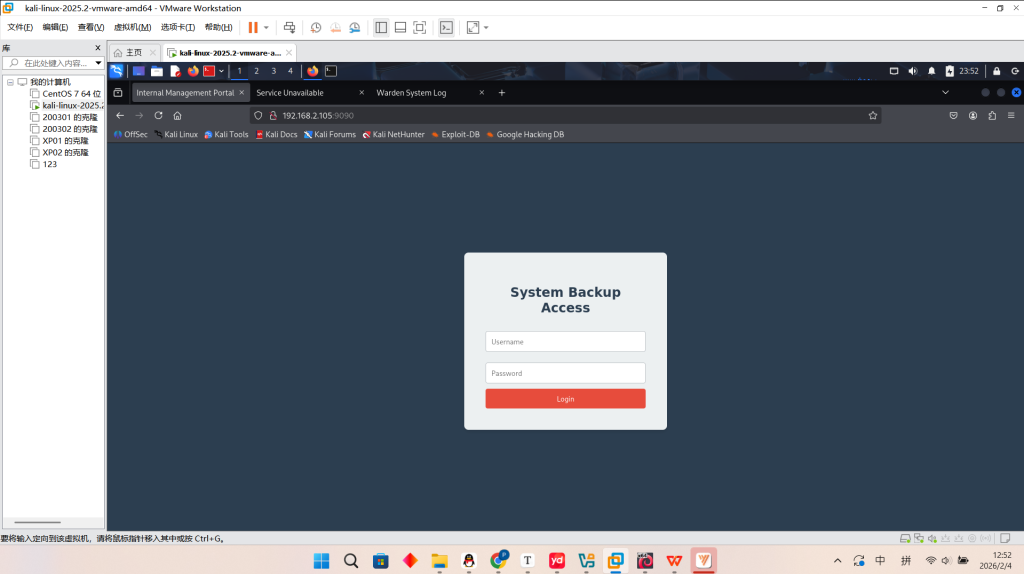This screenshot has width=1024, height=574.
Task: Switch to the Warden System Log tab
Action: coord(411,93)
